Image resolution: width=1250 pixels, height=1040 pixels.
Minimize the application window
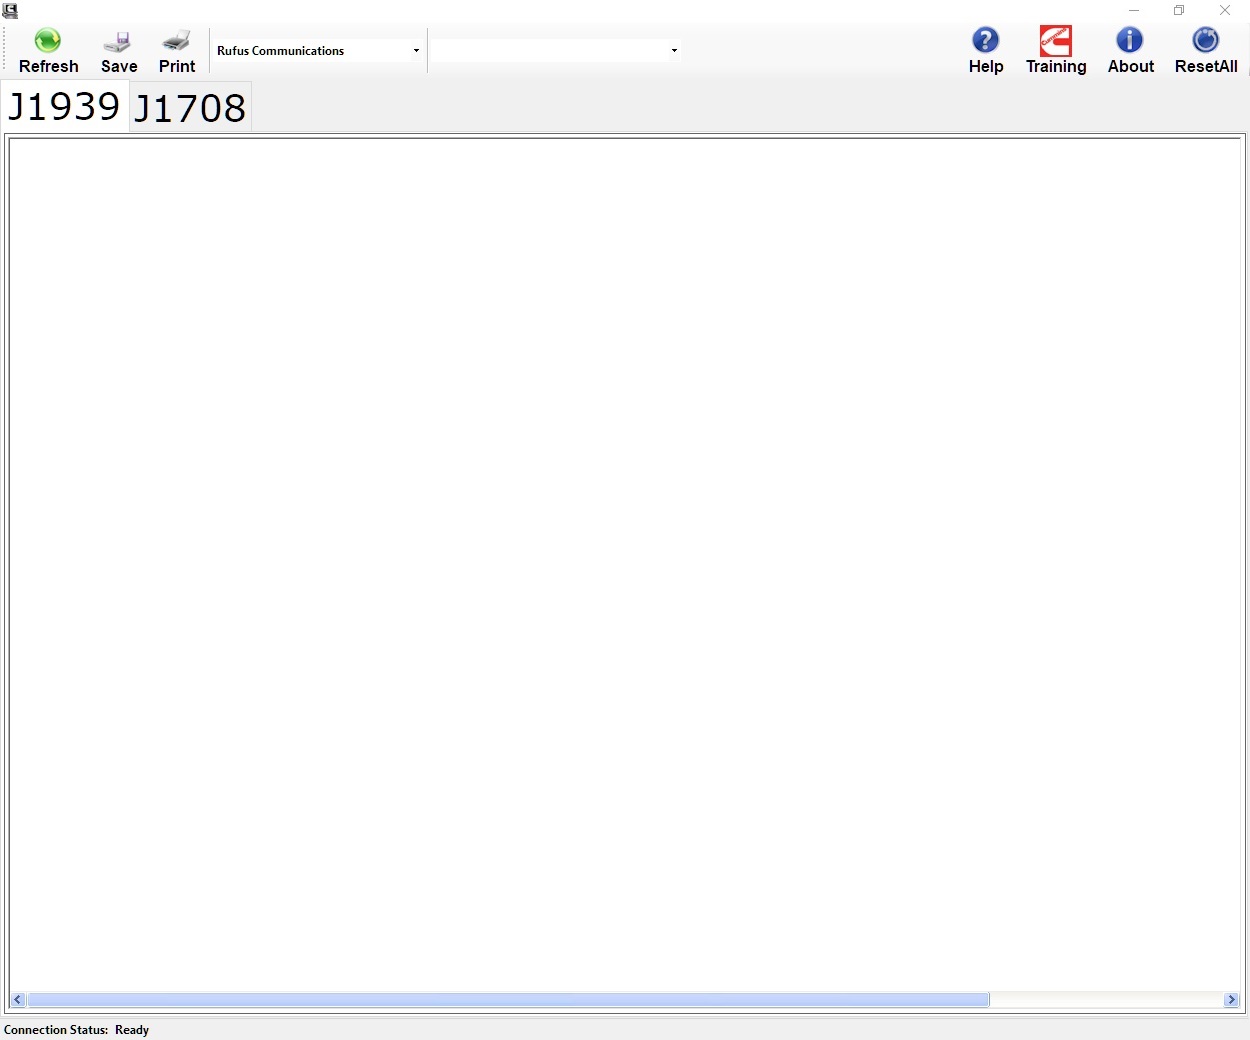1134,11
